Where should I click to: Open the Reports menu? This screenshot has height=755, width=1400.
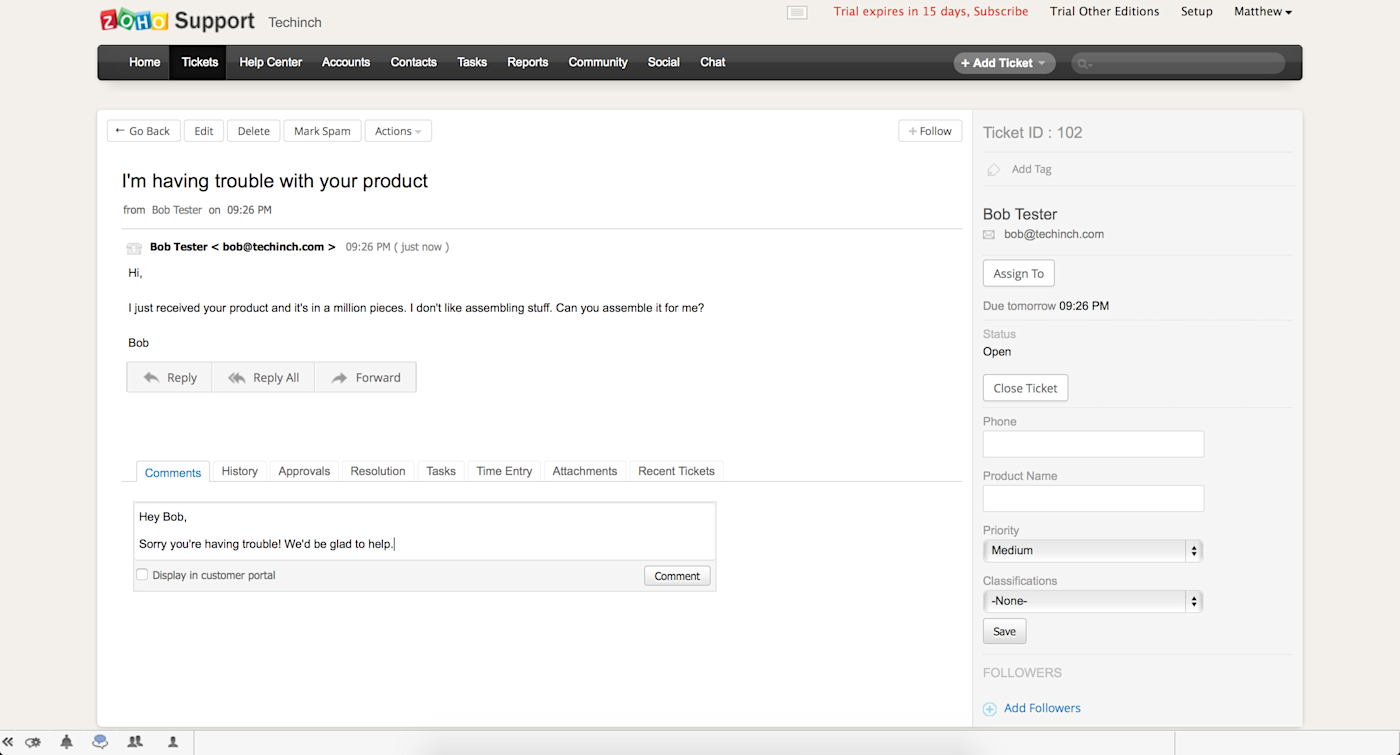click(528, 62)
